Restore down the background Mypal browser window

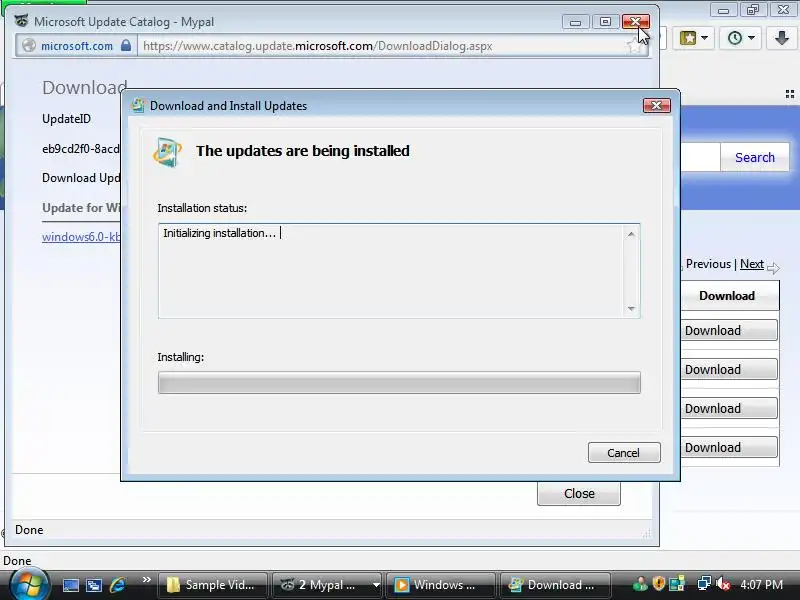tap(753, 10)
